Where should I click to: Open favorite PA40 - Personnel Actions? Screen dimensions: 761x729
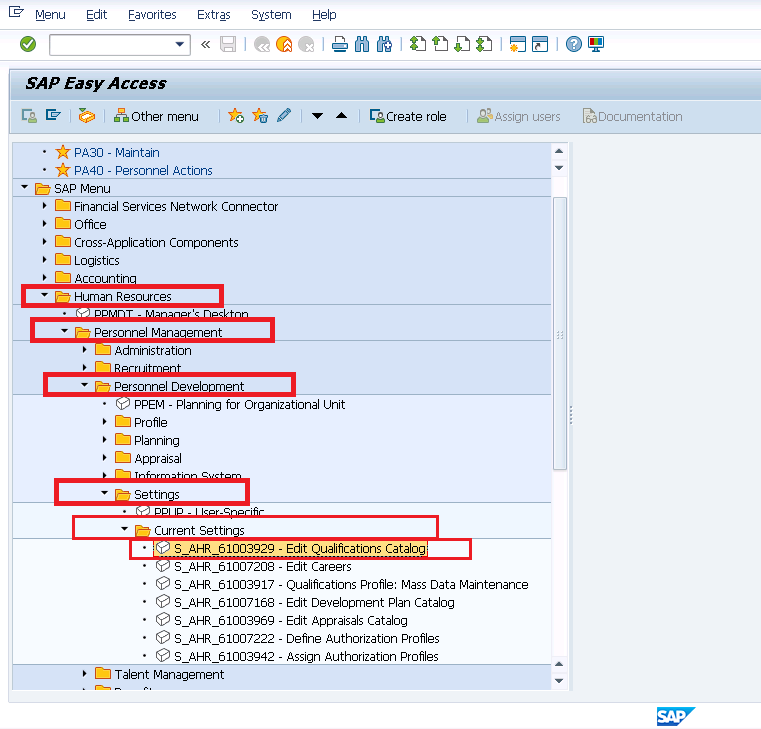[143, 170]
